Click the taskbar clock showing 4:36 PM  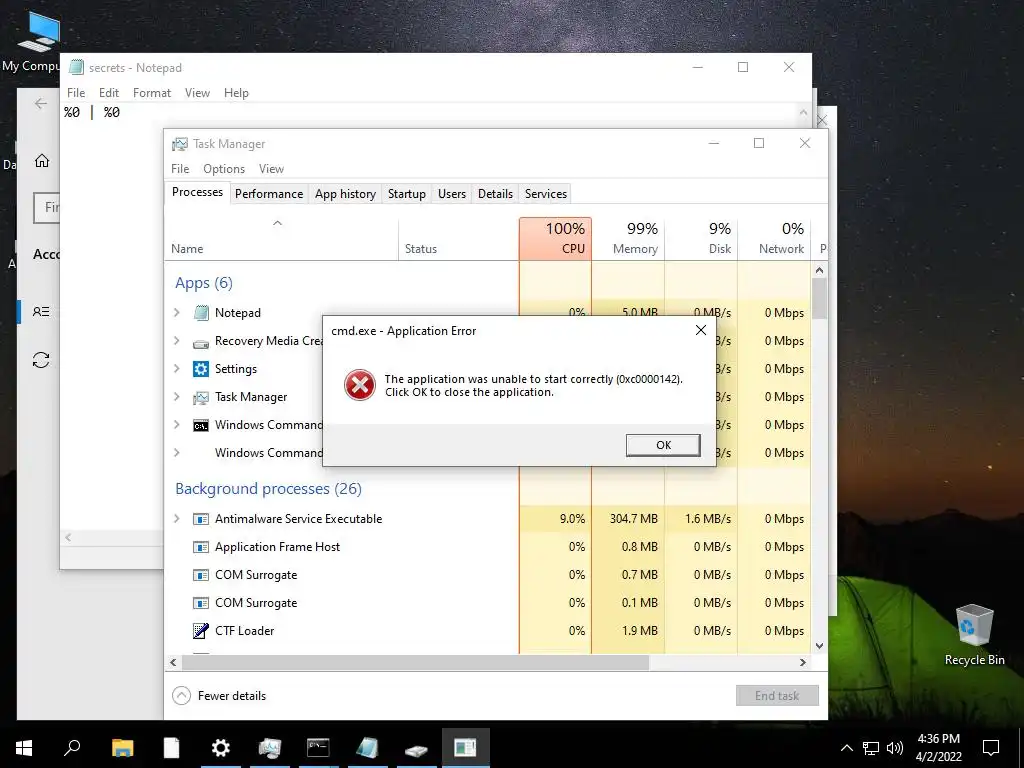[938, 748]
